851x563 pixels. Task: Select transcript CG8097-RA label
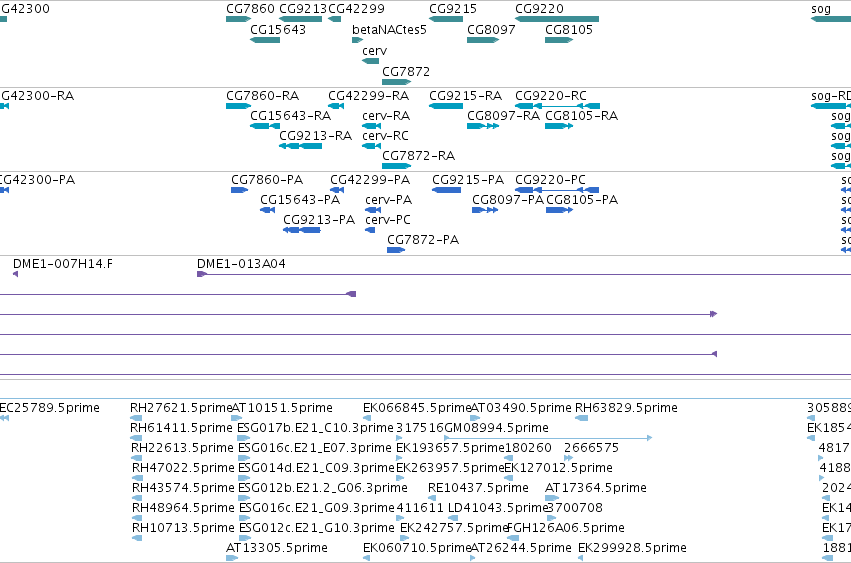point(504,116)
